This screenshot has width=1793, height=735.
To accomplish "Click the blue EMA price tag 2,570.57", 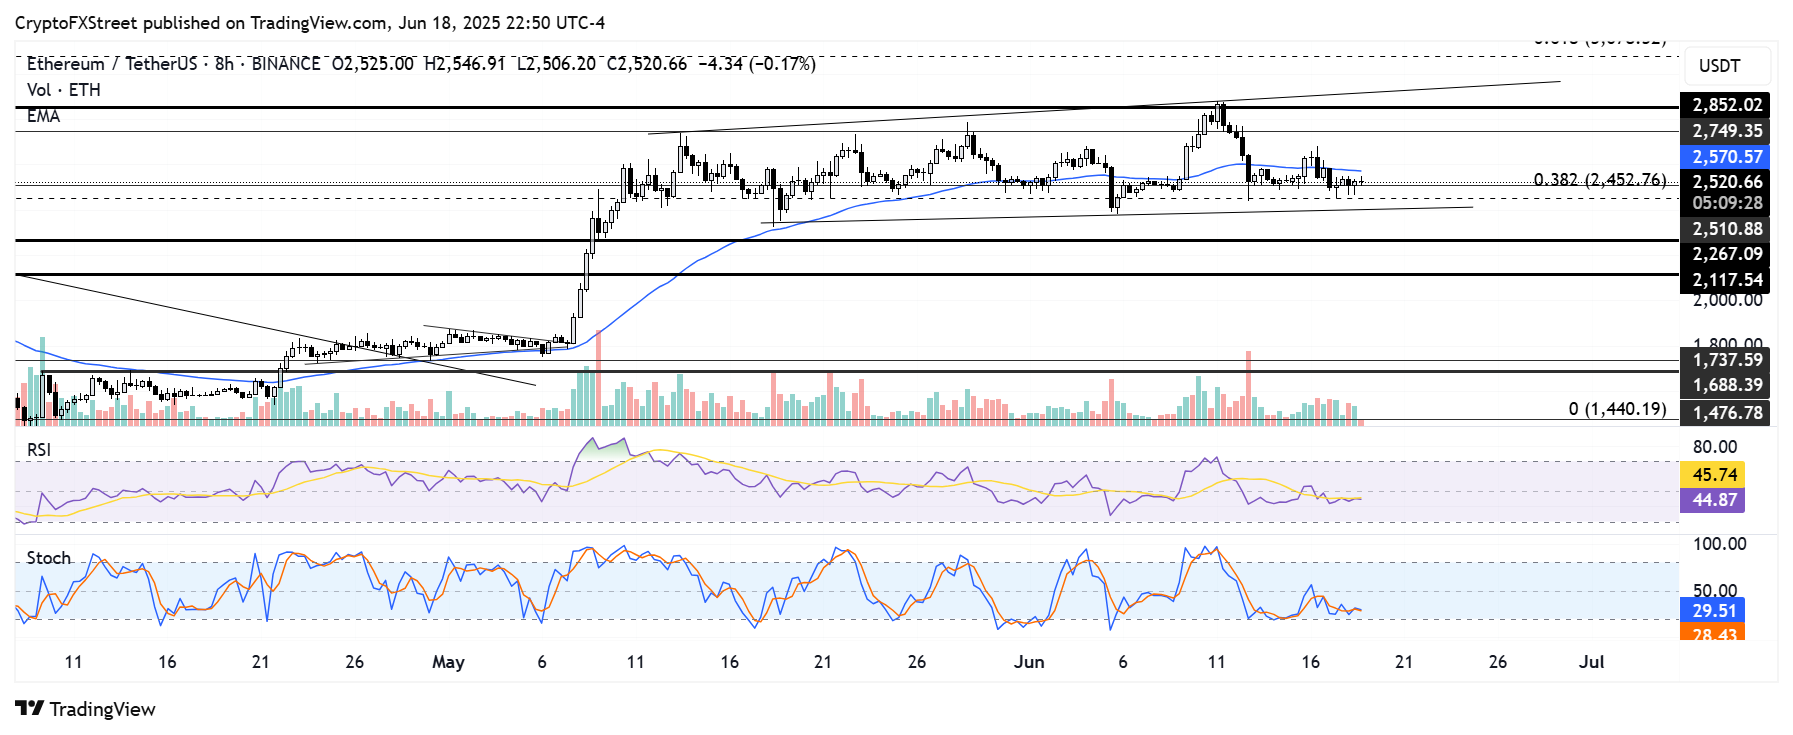I will click(x=1726, y=157).
